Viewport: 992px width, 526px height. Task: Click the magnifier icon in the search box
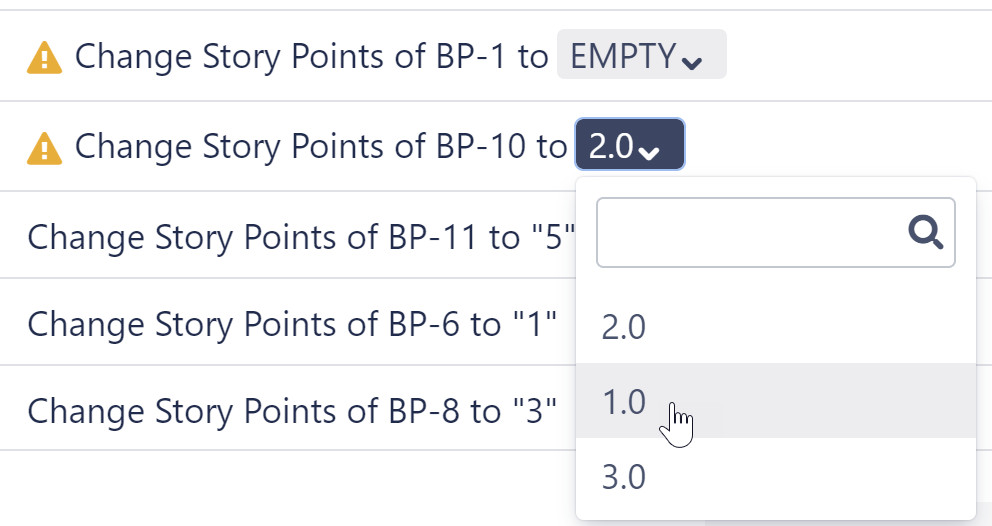tap(926, 233)
